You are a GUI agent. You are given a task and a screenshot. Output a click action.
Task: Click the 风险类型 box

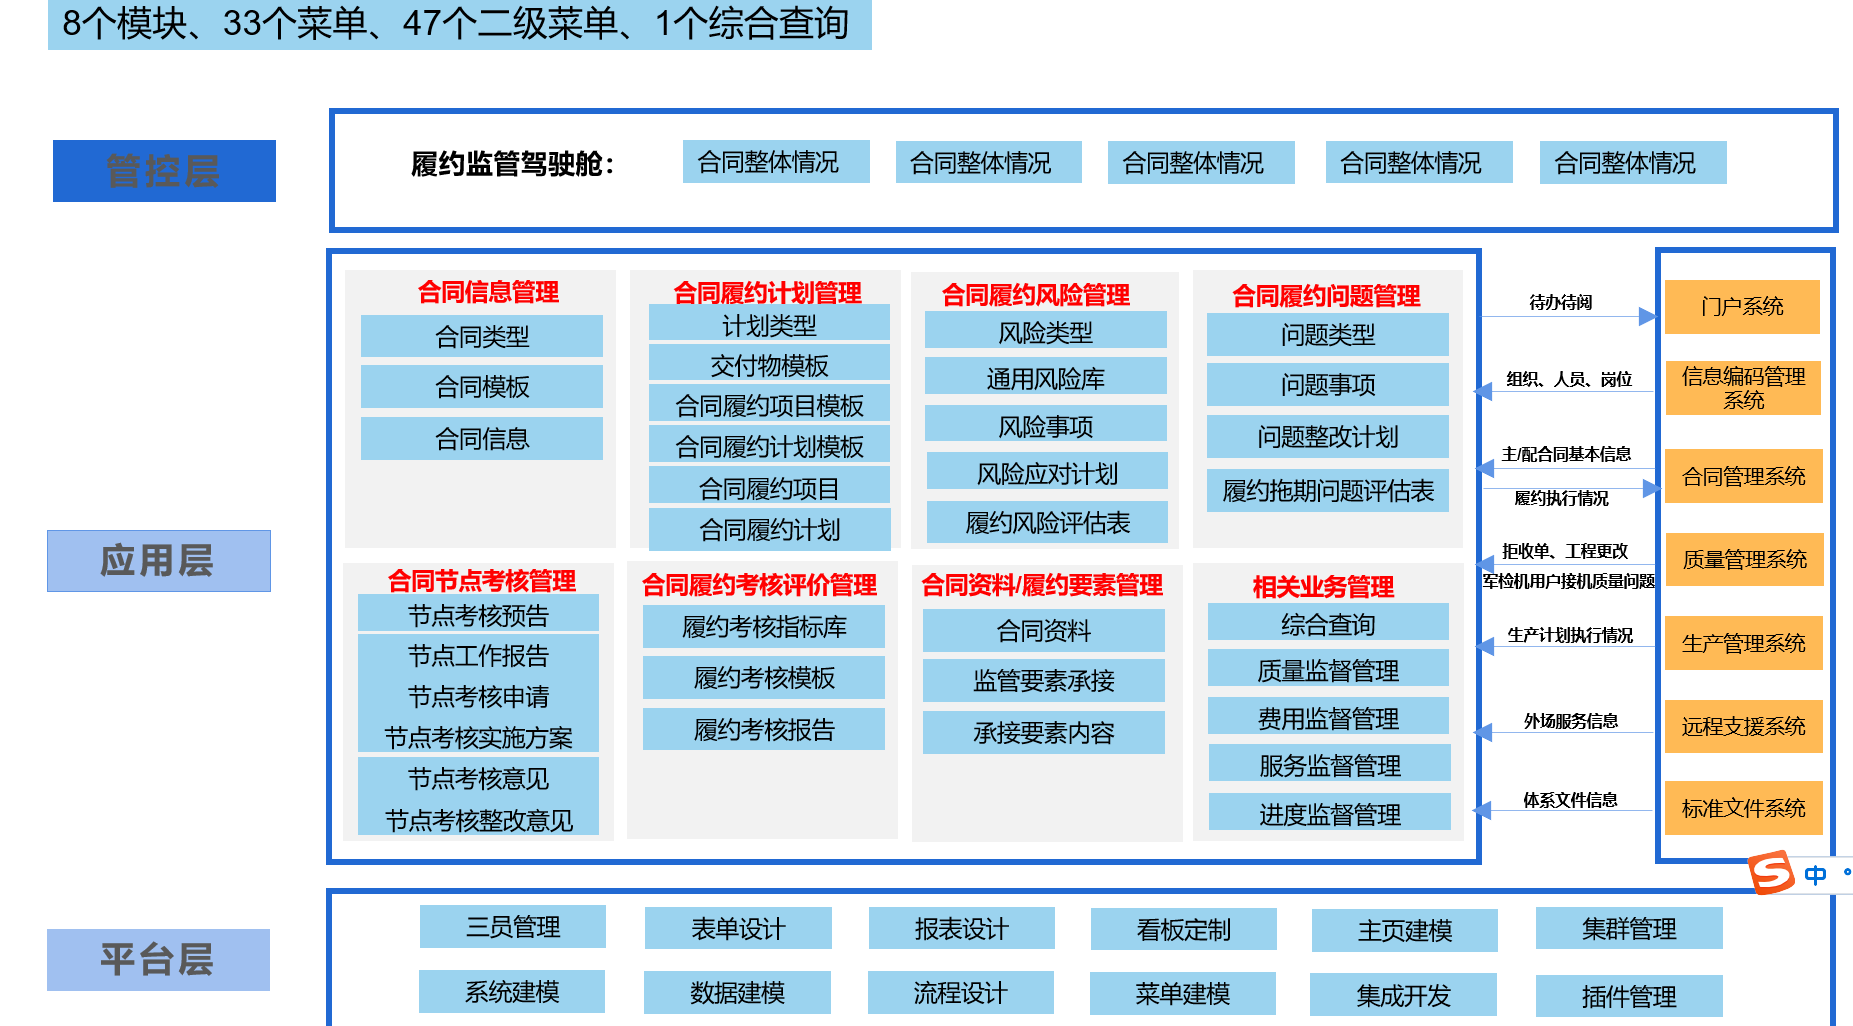pyautogui.click(x=1046, y=331)
